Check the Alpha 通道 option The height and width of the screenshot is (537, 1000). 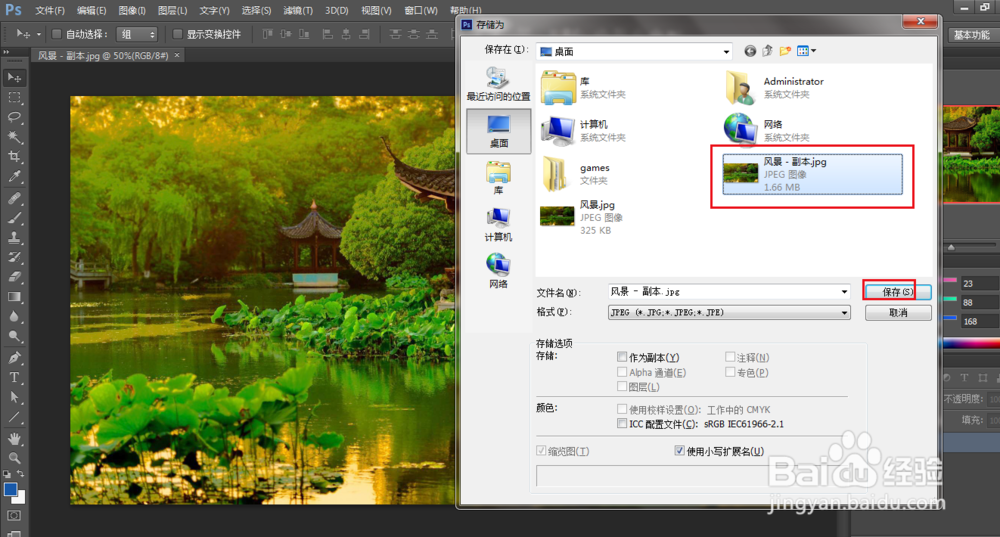[622, 372]
